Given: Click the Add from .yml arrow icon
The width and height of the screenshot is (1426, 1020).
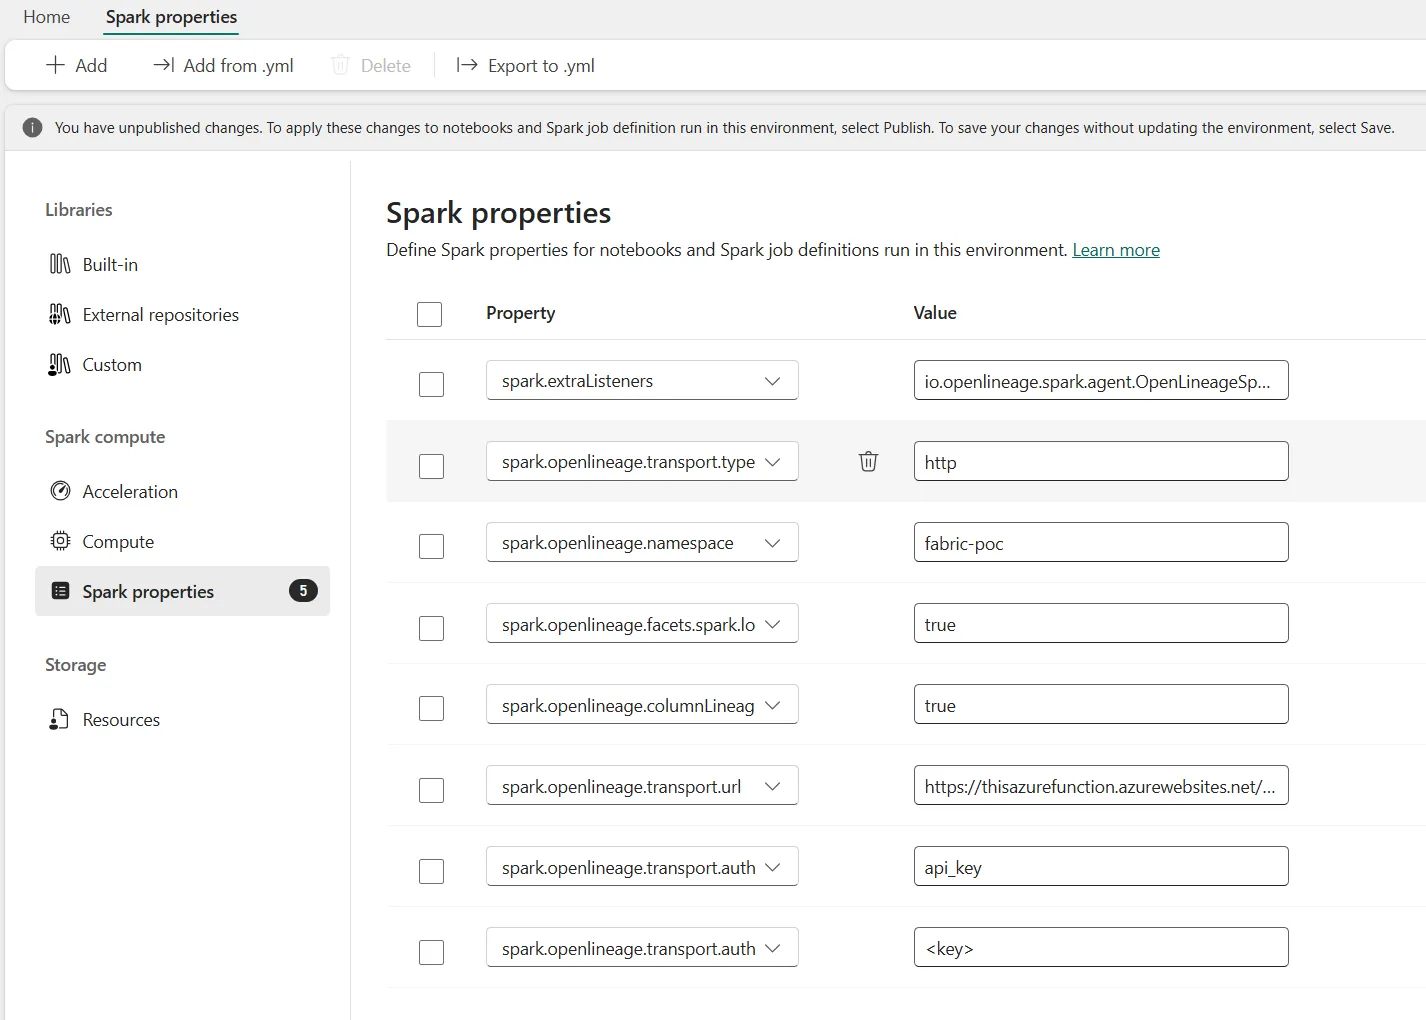Looking at the screenshot, I should click(163, 65).
